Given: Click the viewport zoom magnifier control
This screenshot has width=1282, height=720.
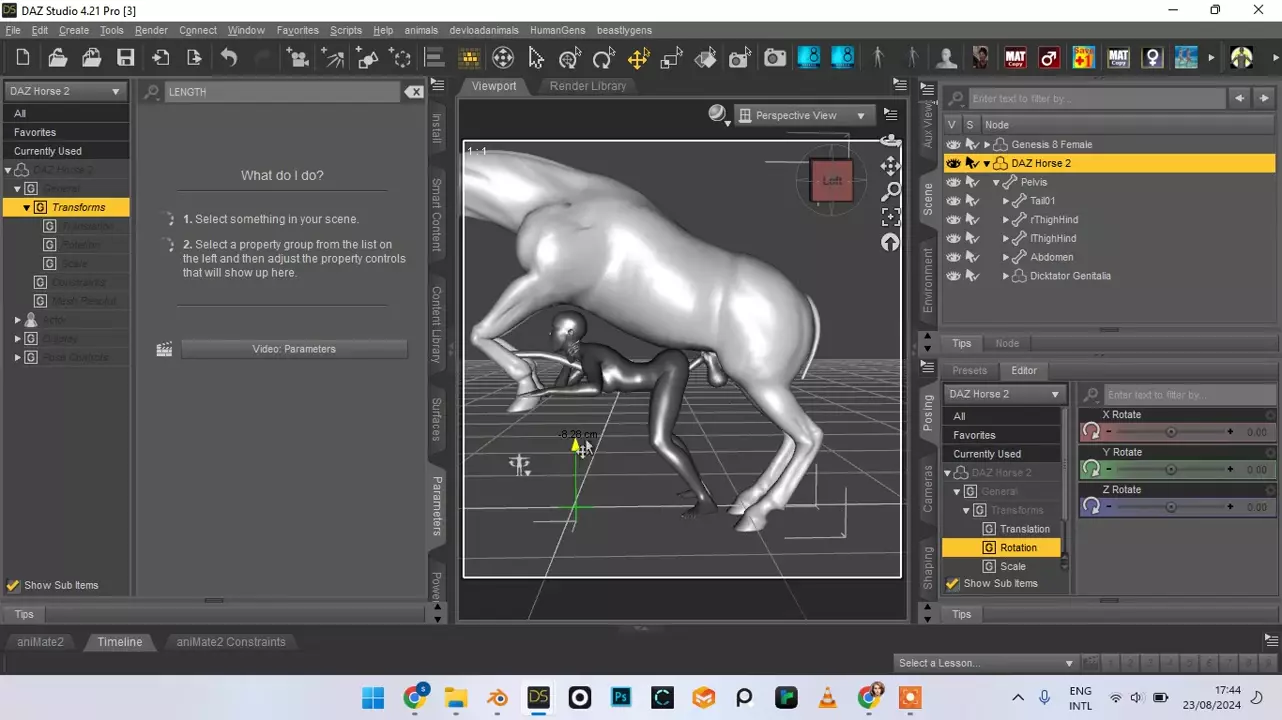Looking at the screenshot, I should (x=890, y=191).
